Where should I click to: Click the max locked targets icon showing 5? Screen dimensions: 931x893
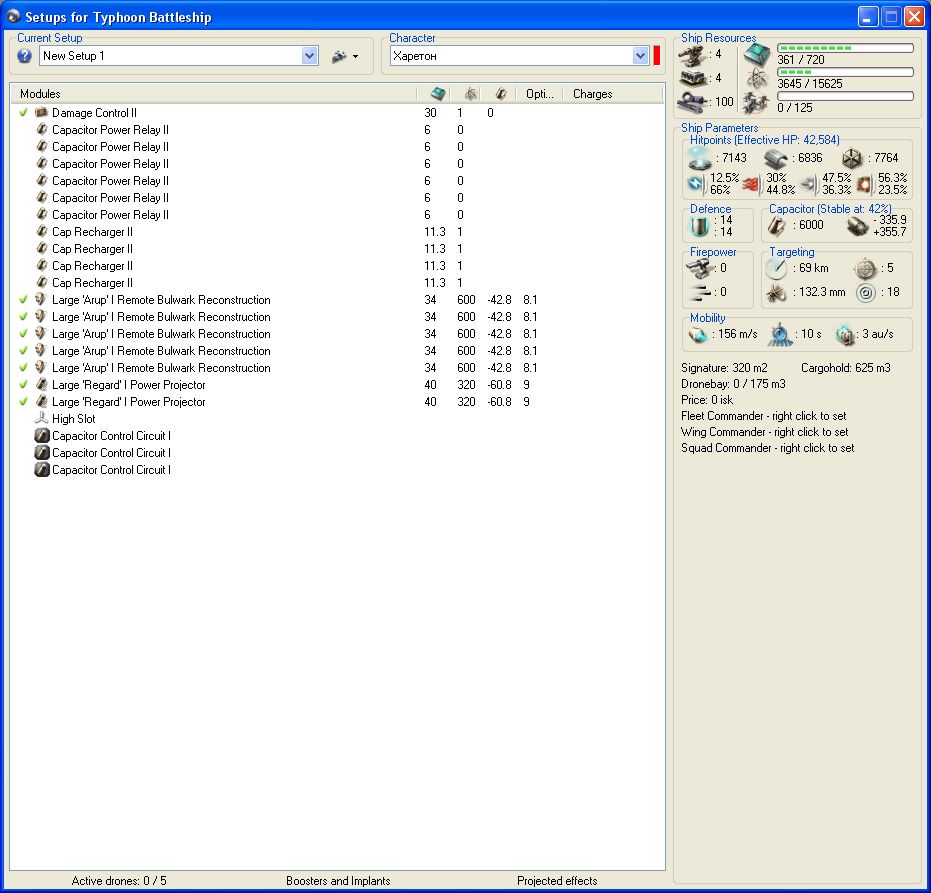click(865, 268)
